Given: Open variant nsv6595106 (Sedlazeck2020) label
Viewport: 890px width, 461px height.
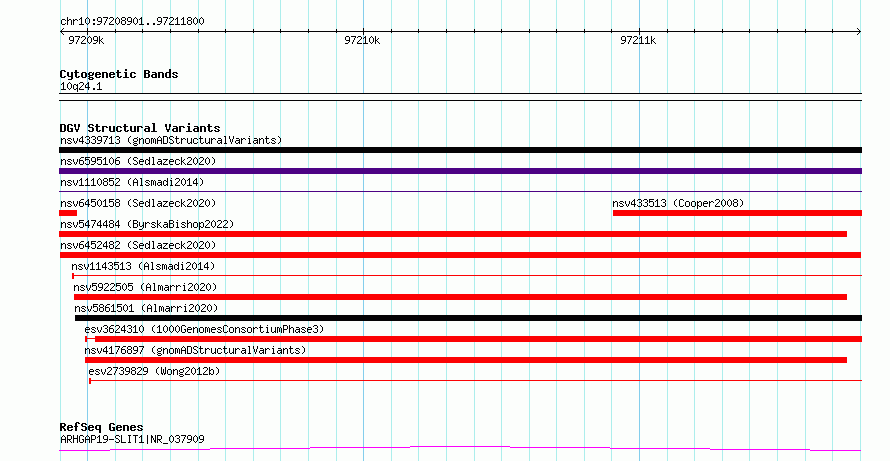Looking at the screenshot, I should click(138, 161).
